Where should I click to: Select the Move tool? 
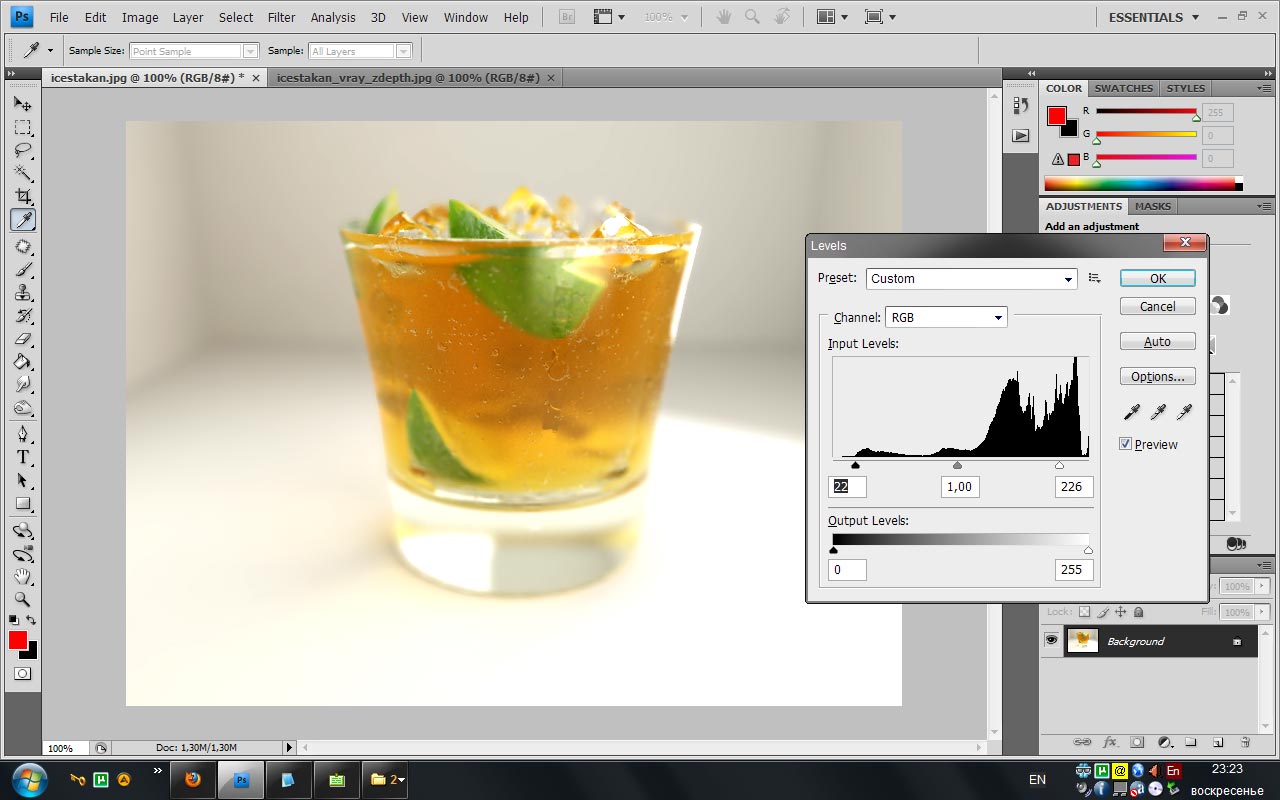click(x=22, y=104)
